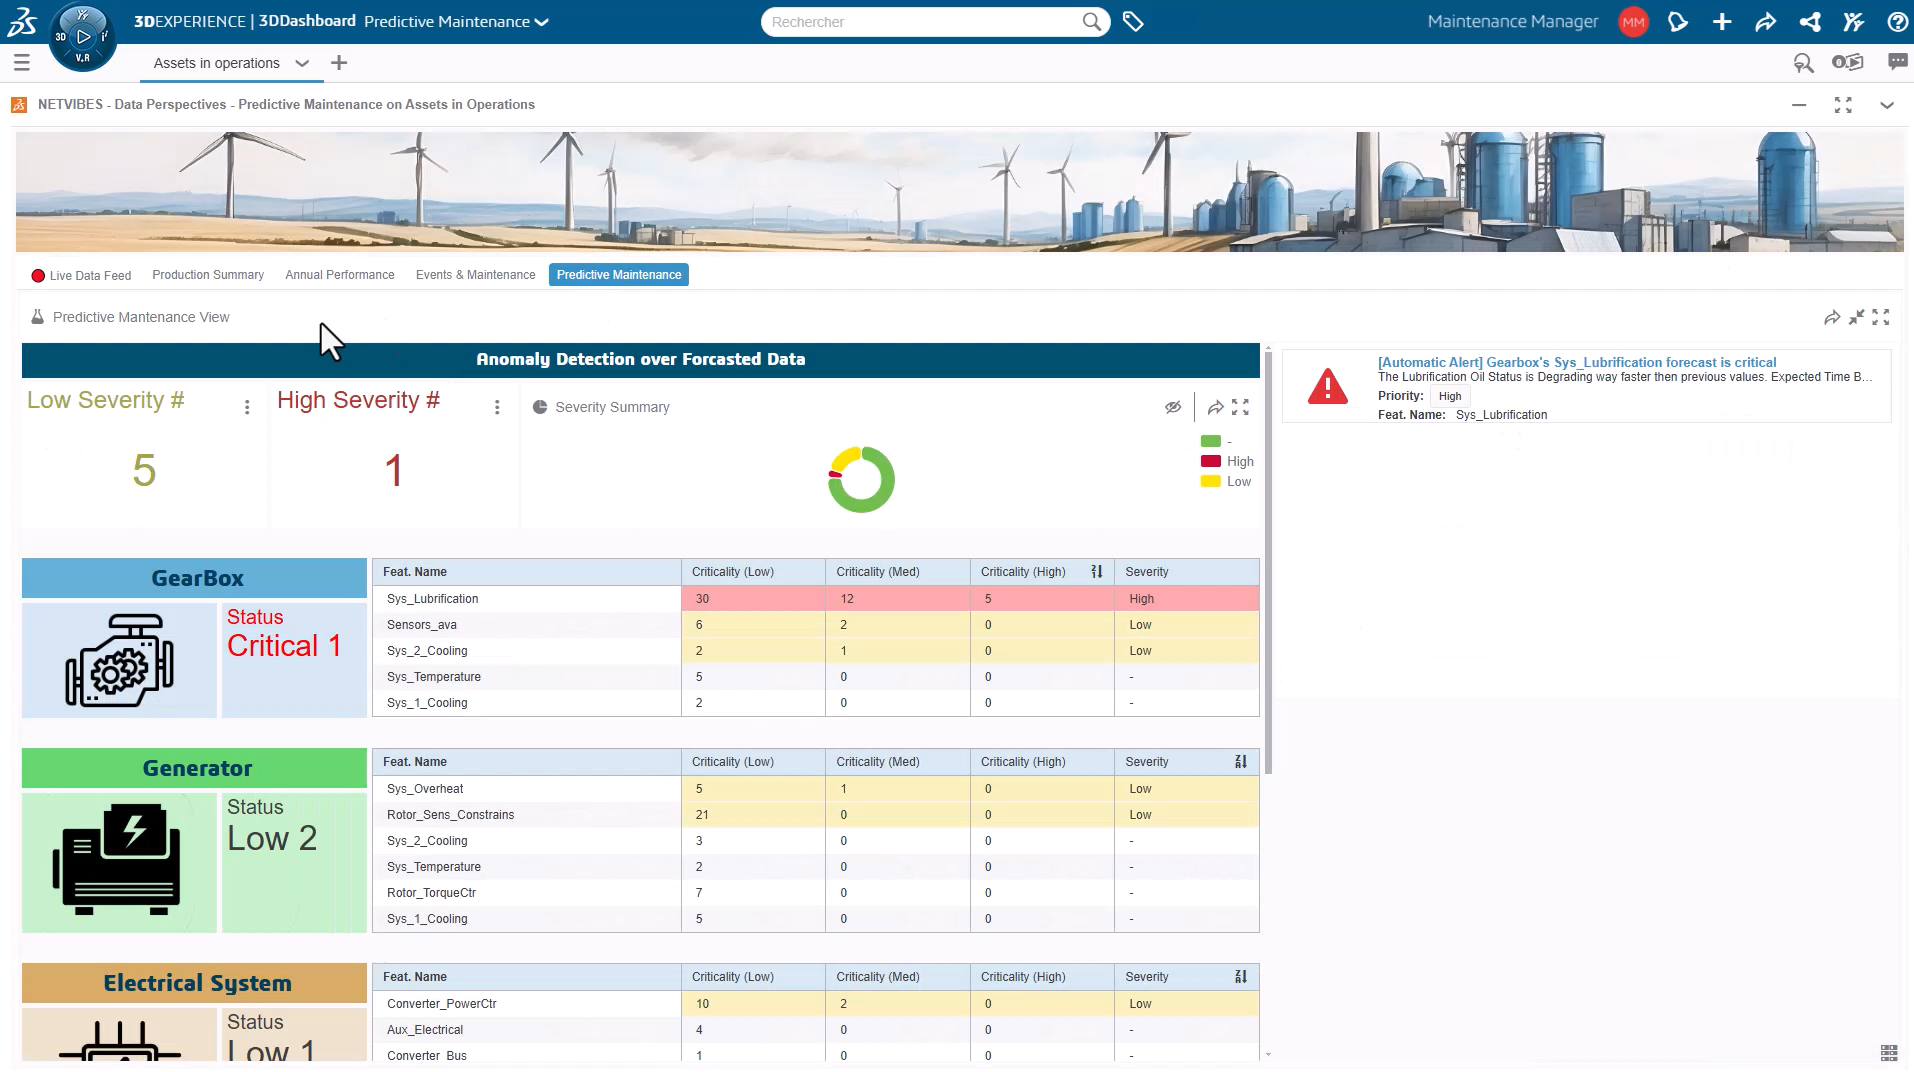The width and height of the screenshot is (1914, 1072).
Task: Open the hamburger menu
Action: click(22, 63)
